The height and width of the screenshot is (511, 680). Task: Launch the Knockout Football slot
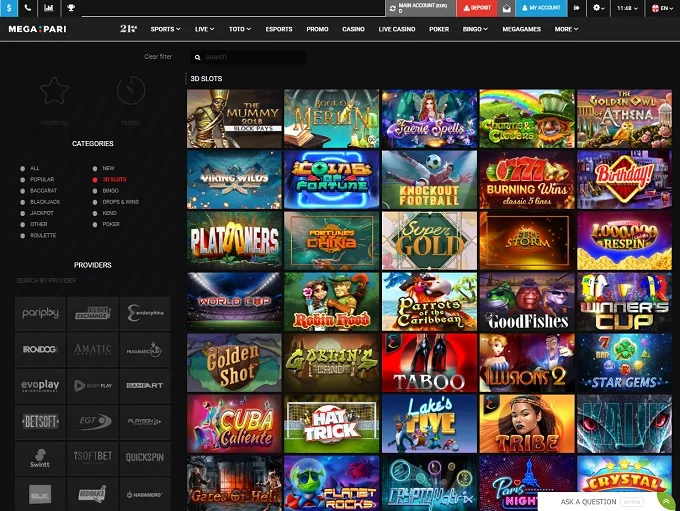[429, 180]
